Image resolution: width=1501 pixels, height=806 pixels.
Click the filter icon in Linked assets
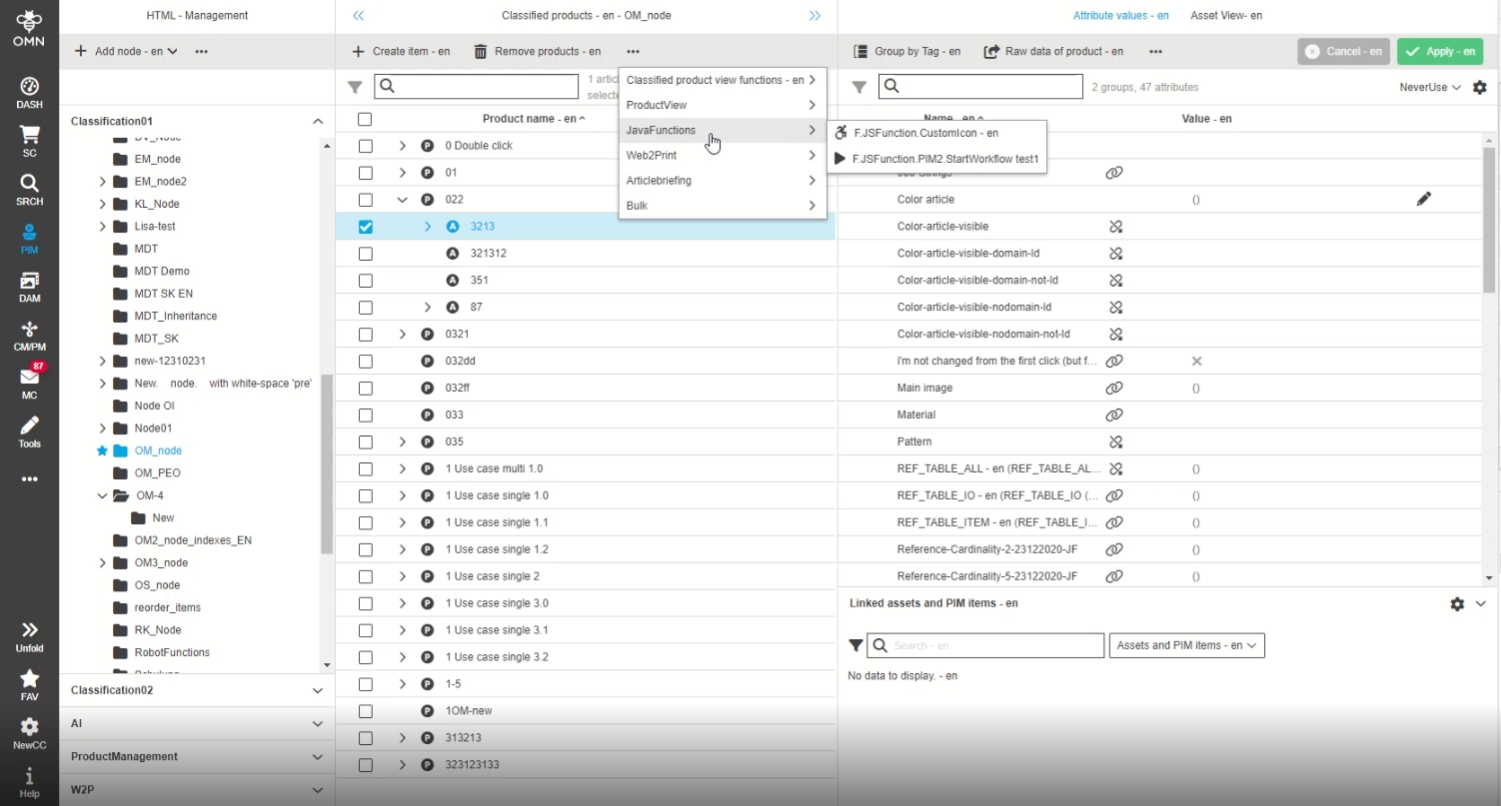point(855,645)
